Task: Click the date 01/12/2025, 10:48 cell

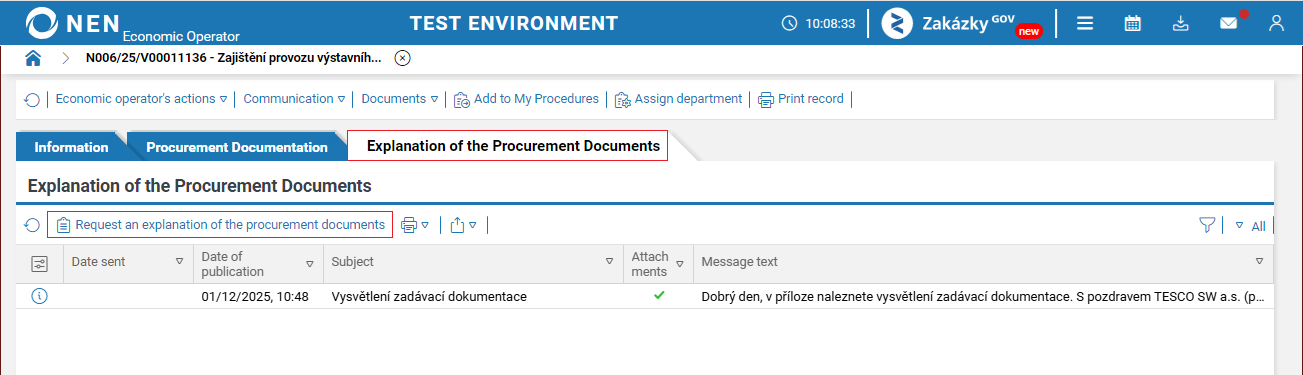Action: coord(255,297)
